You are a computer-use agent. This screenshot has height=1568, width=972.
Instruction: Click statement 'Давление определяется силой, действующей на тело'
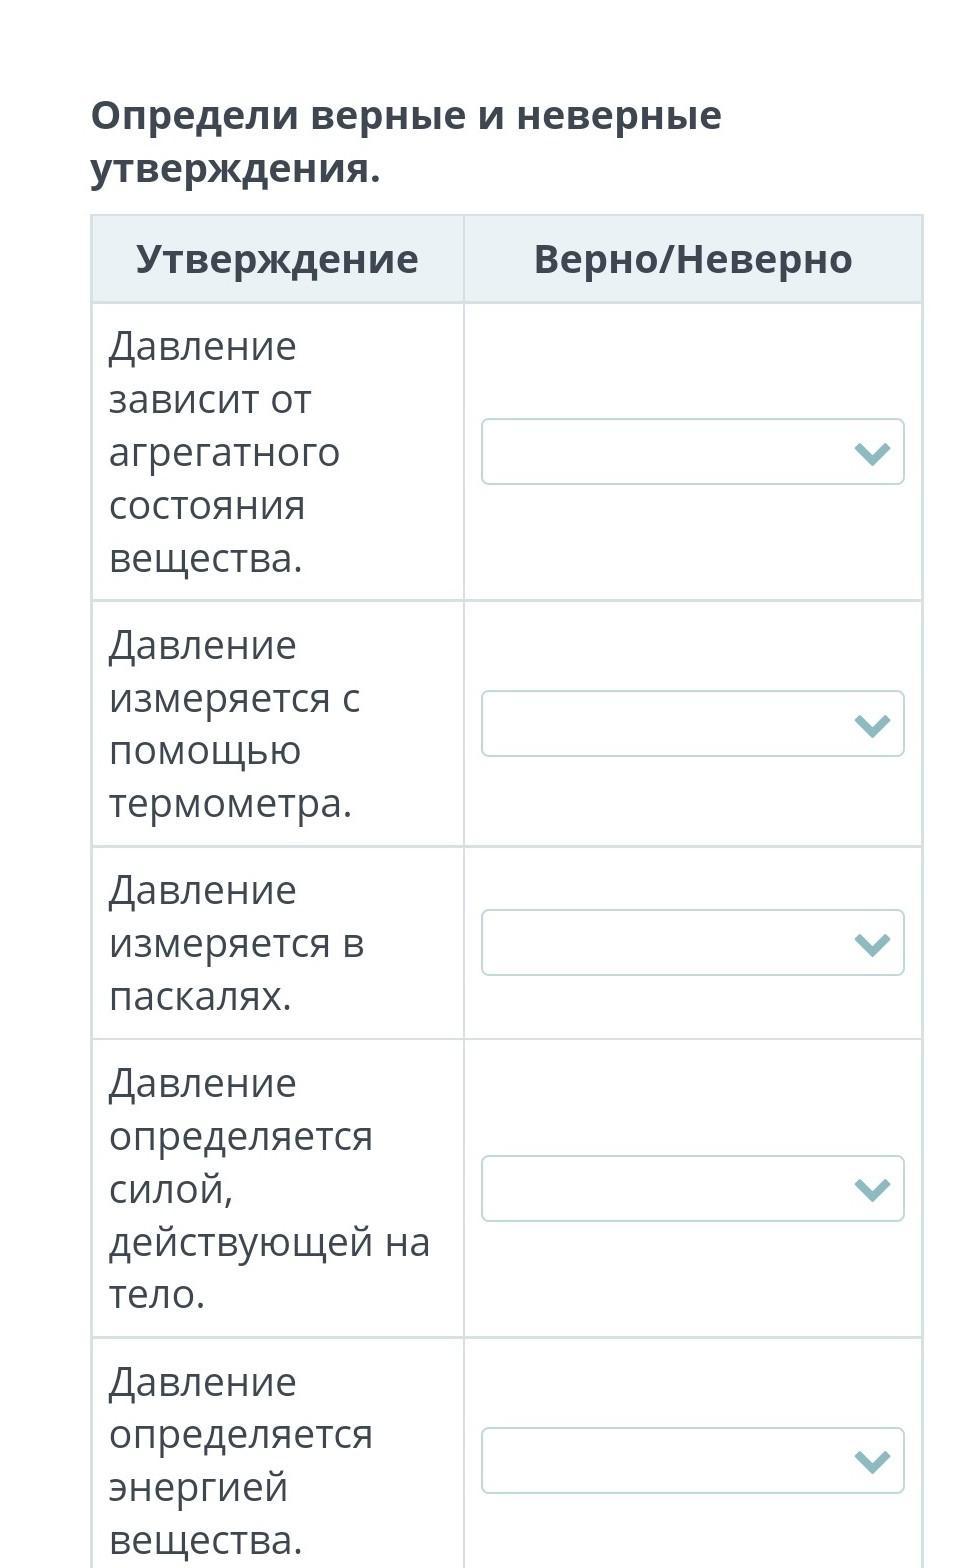click(x=269, y=1189)
